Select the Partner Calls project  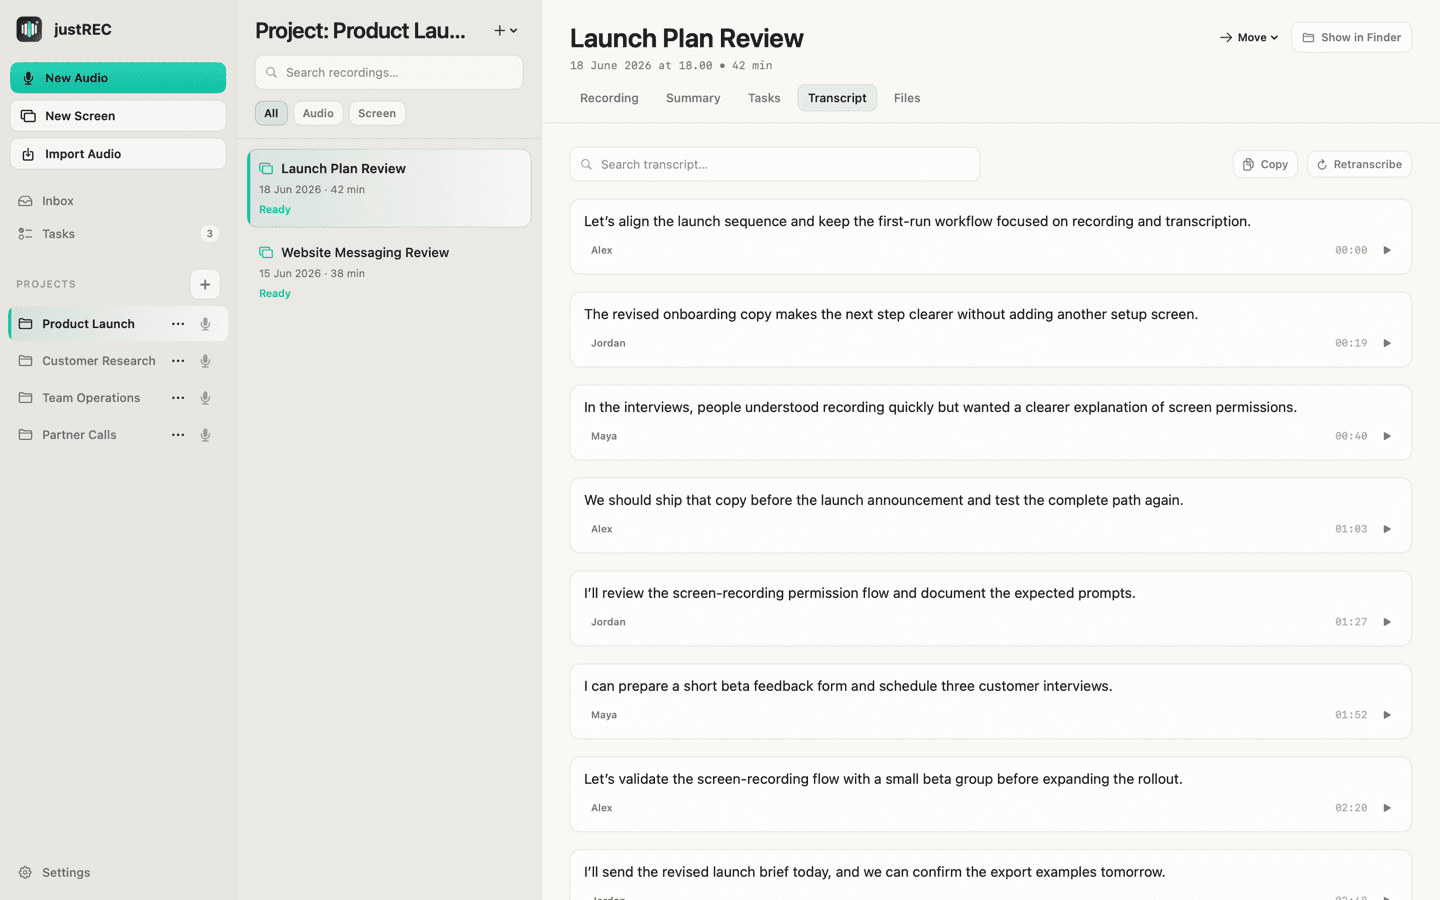pyautogui.click(x=79, y=435)
